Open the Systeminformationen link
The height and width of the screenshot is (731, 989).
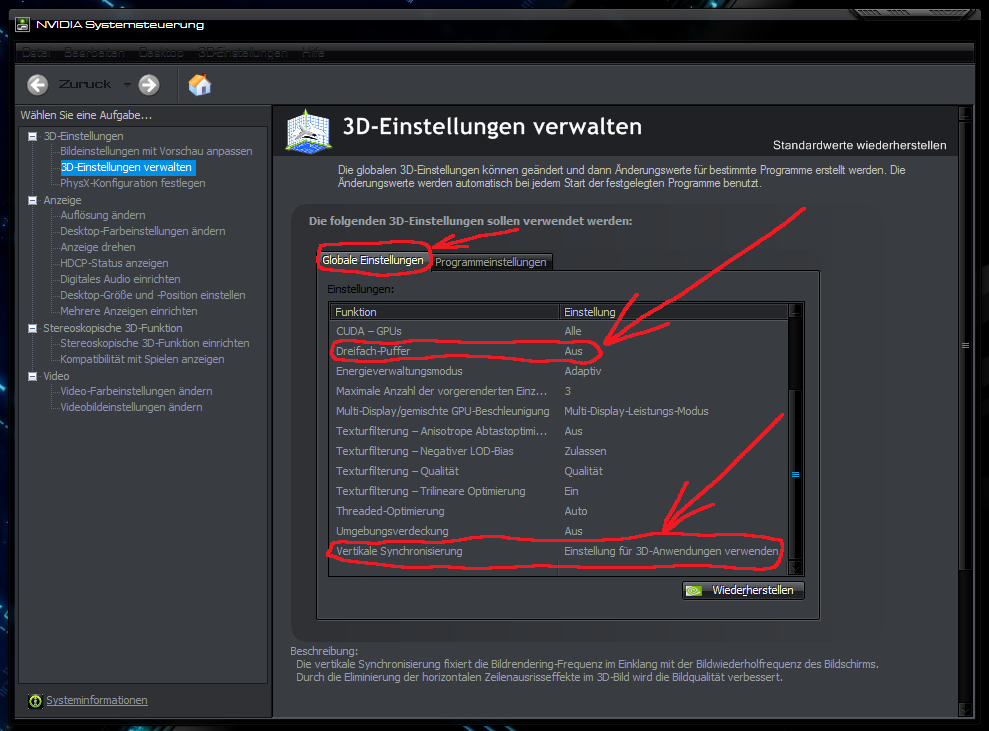click(x=97, y=700)
